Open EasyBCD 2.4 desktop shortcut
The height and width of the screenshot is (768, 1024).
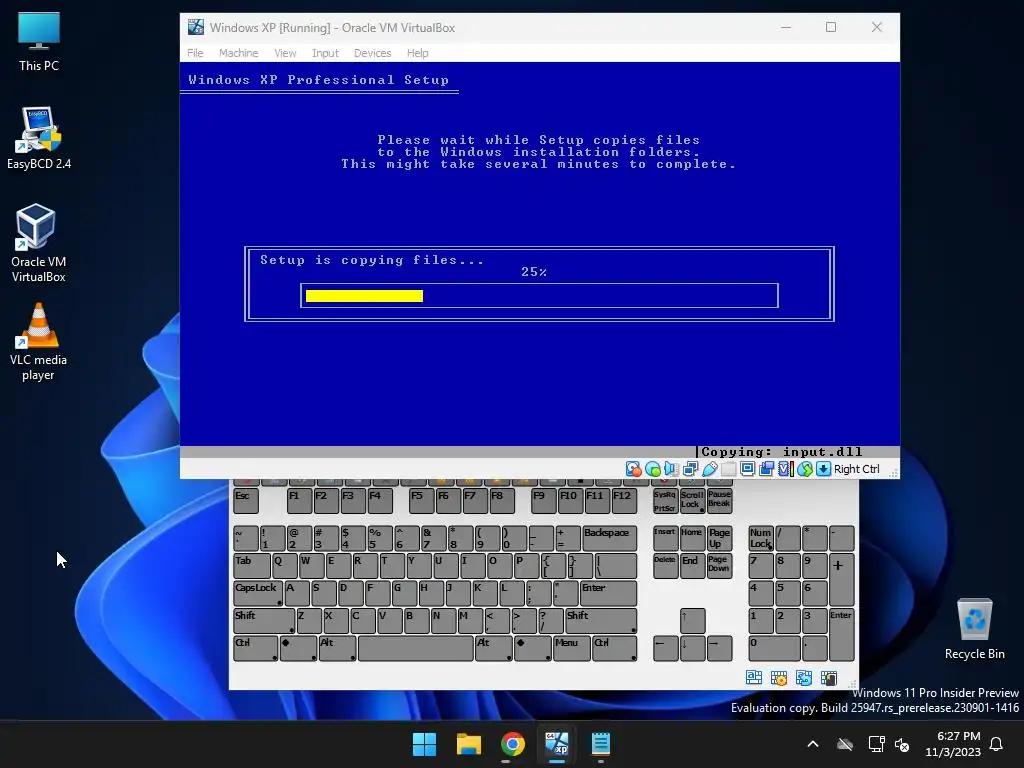pos(39,138)
